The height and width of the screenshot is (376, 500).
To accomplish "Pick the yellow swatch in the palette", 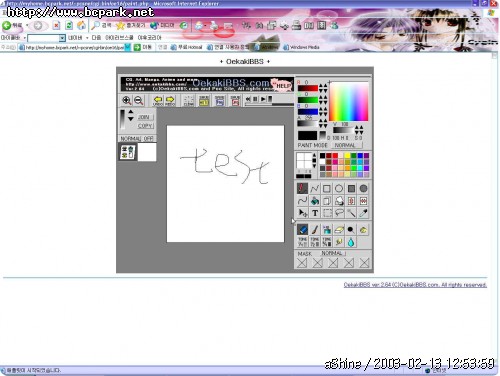I will 348,156.
